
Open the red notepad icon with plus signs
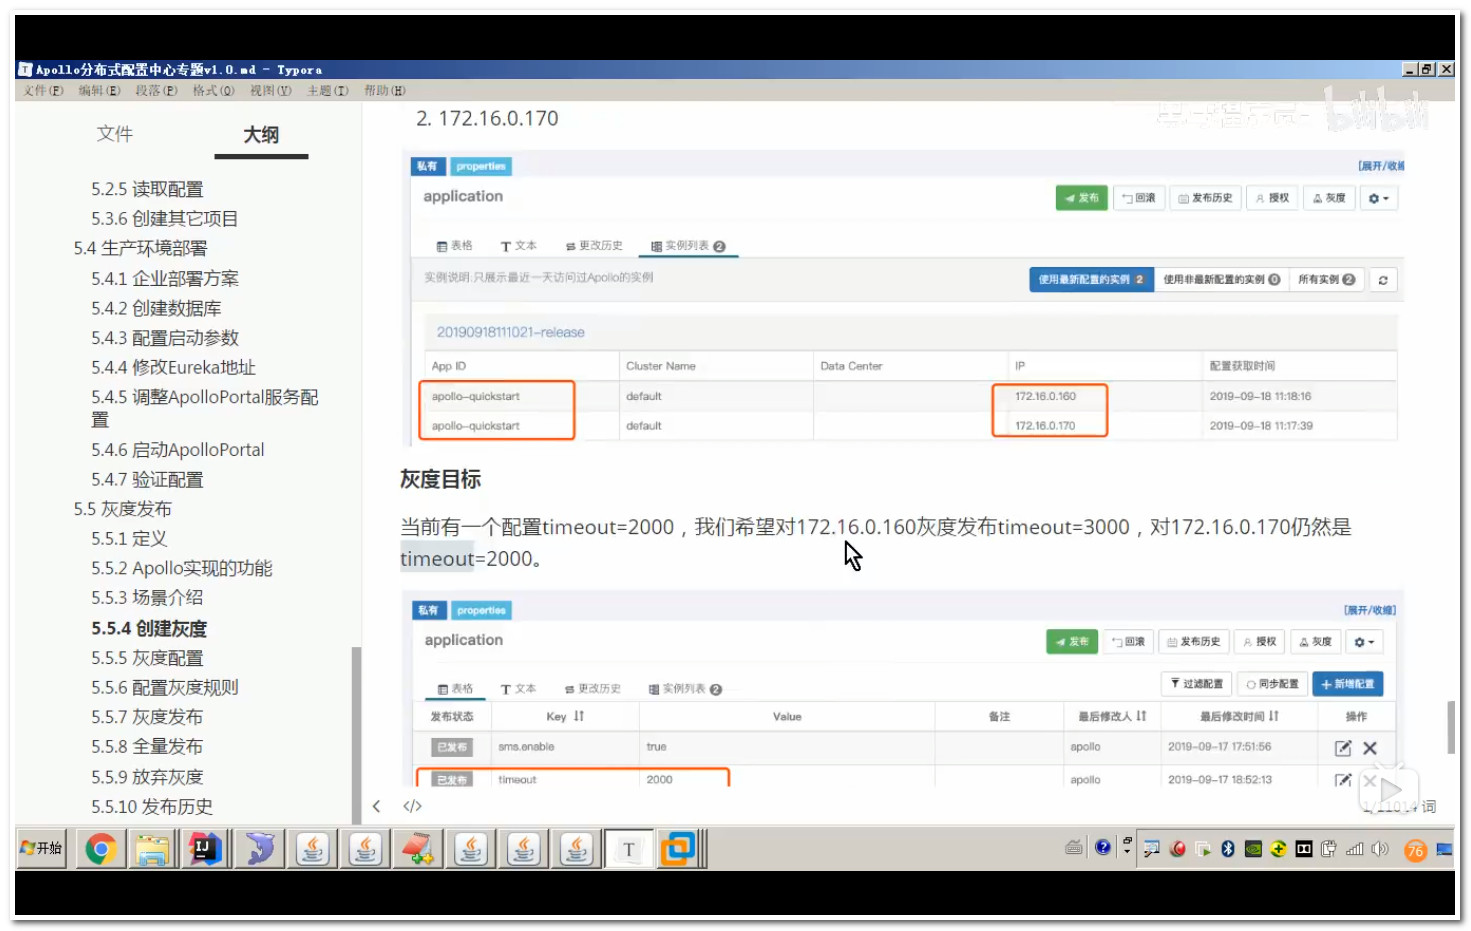pyautogui.click(x=418, y=849)
